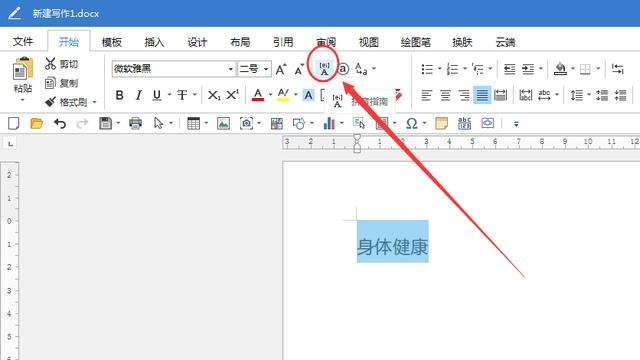Switch to the 视图 tab
Image resolution: width=640 pixels, height=360 pixels.
tap(369, 42)
